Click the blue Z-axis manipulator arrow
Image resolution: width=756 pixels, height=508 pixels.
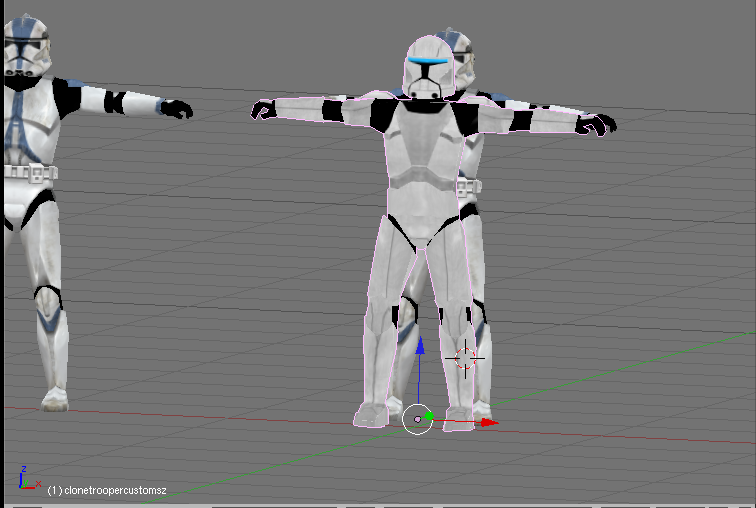pyautogui.click(x=420, y=345)
